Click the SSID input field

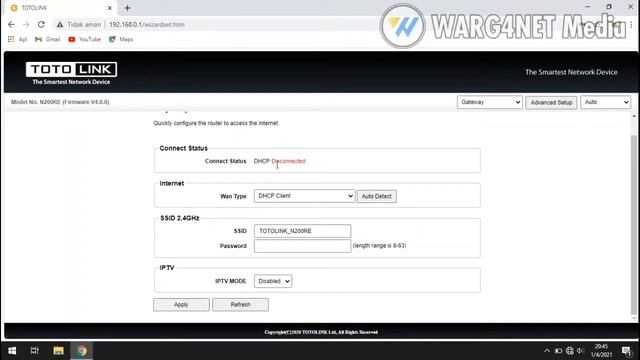(x=302, y=231)
